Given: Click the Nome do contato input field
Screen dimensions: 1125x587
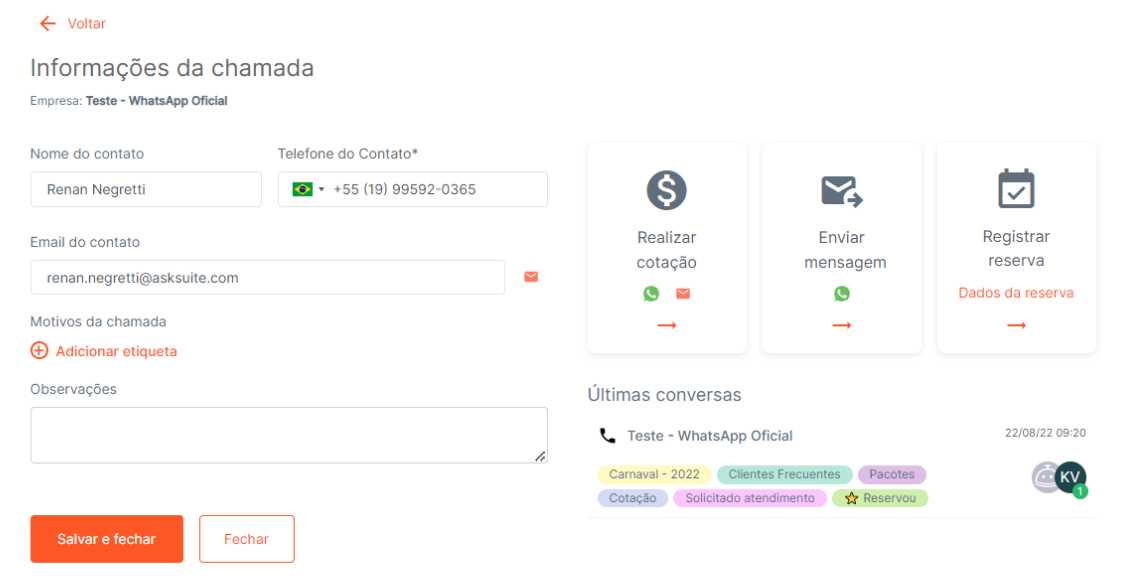Looking at the screenshot, I should [x=146, y=189].
